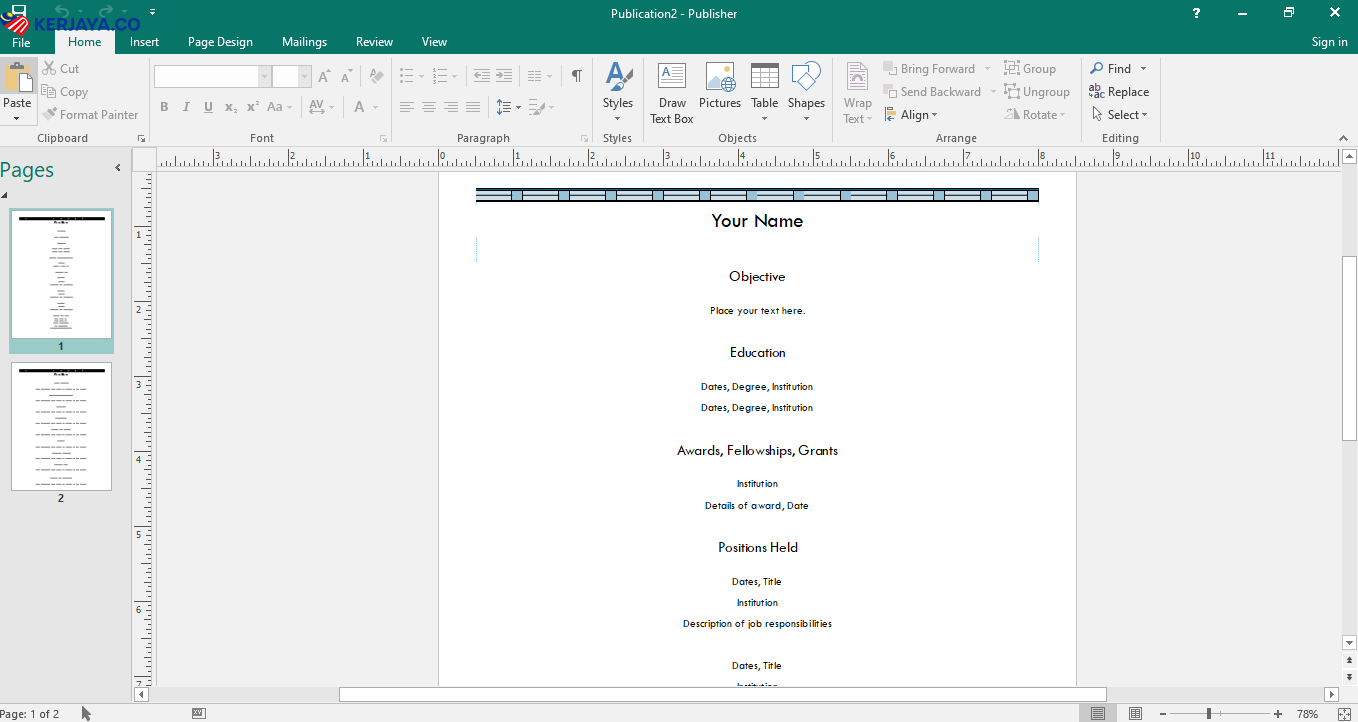
Task: Click the Cut scissors icon
Action: tap(49, 68)
